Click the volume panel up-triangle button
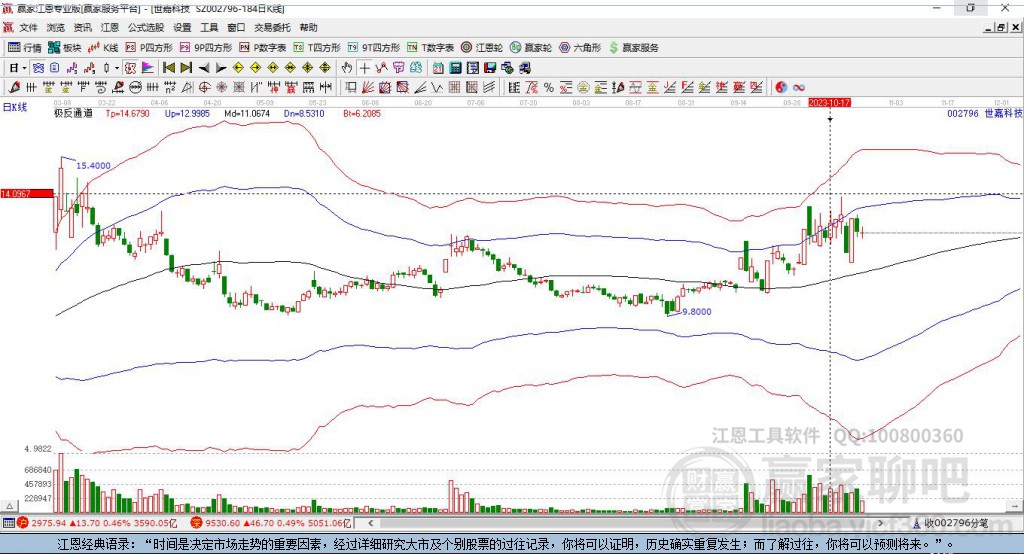This screenshot has width=1024, height=554. tap(9, 506)
